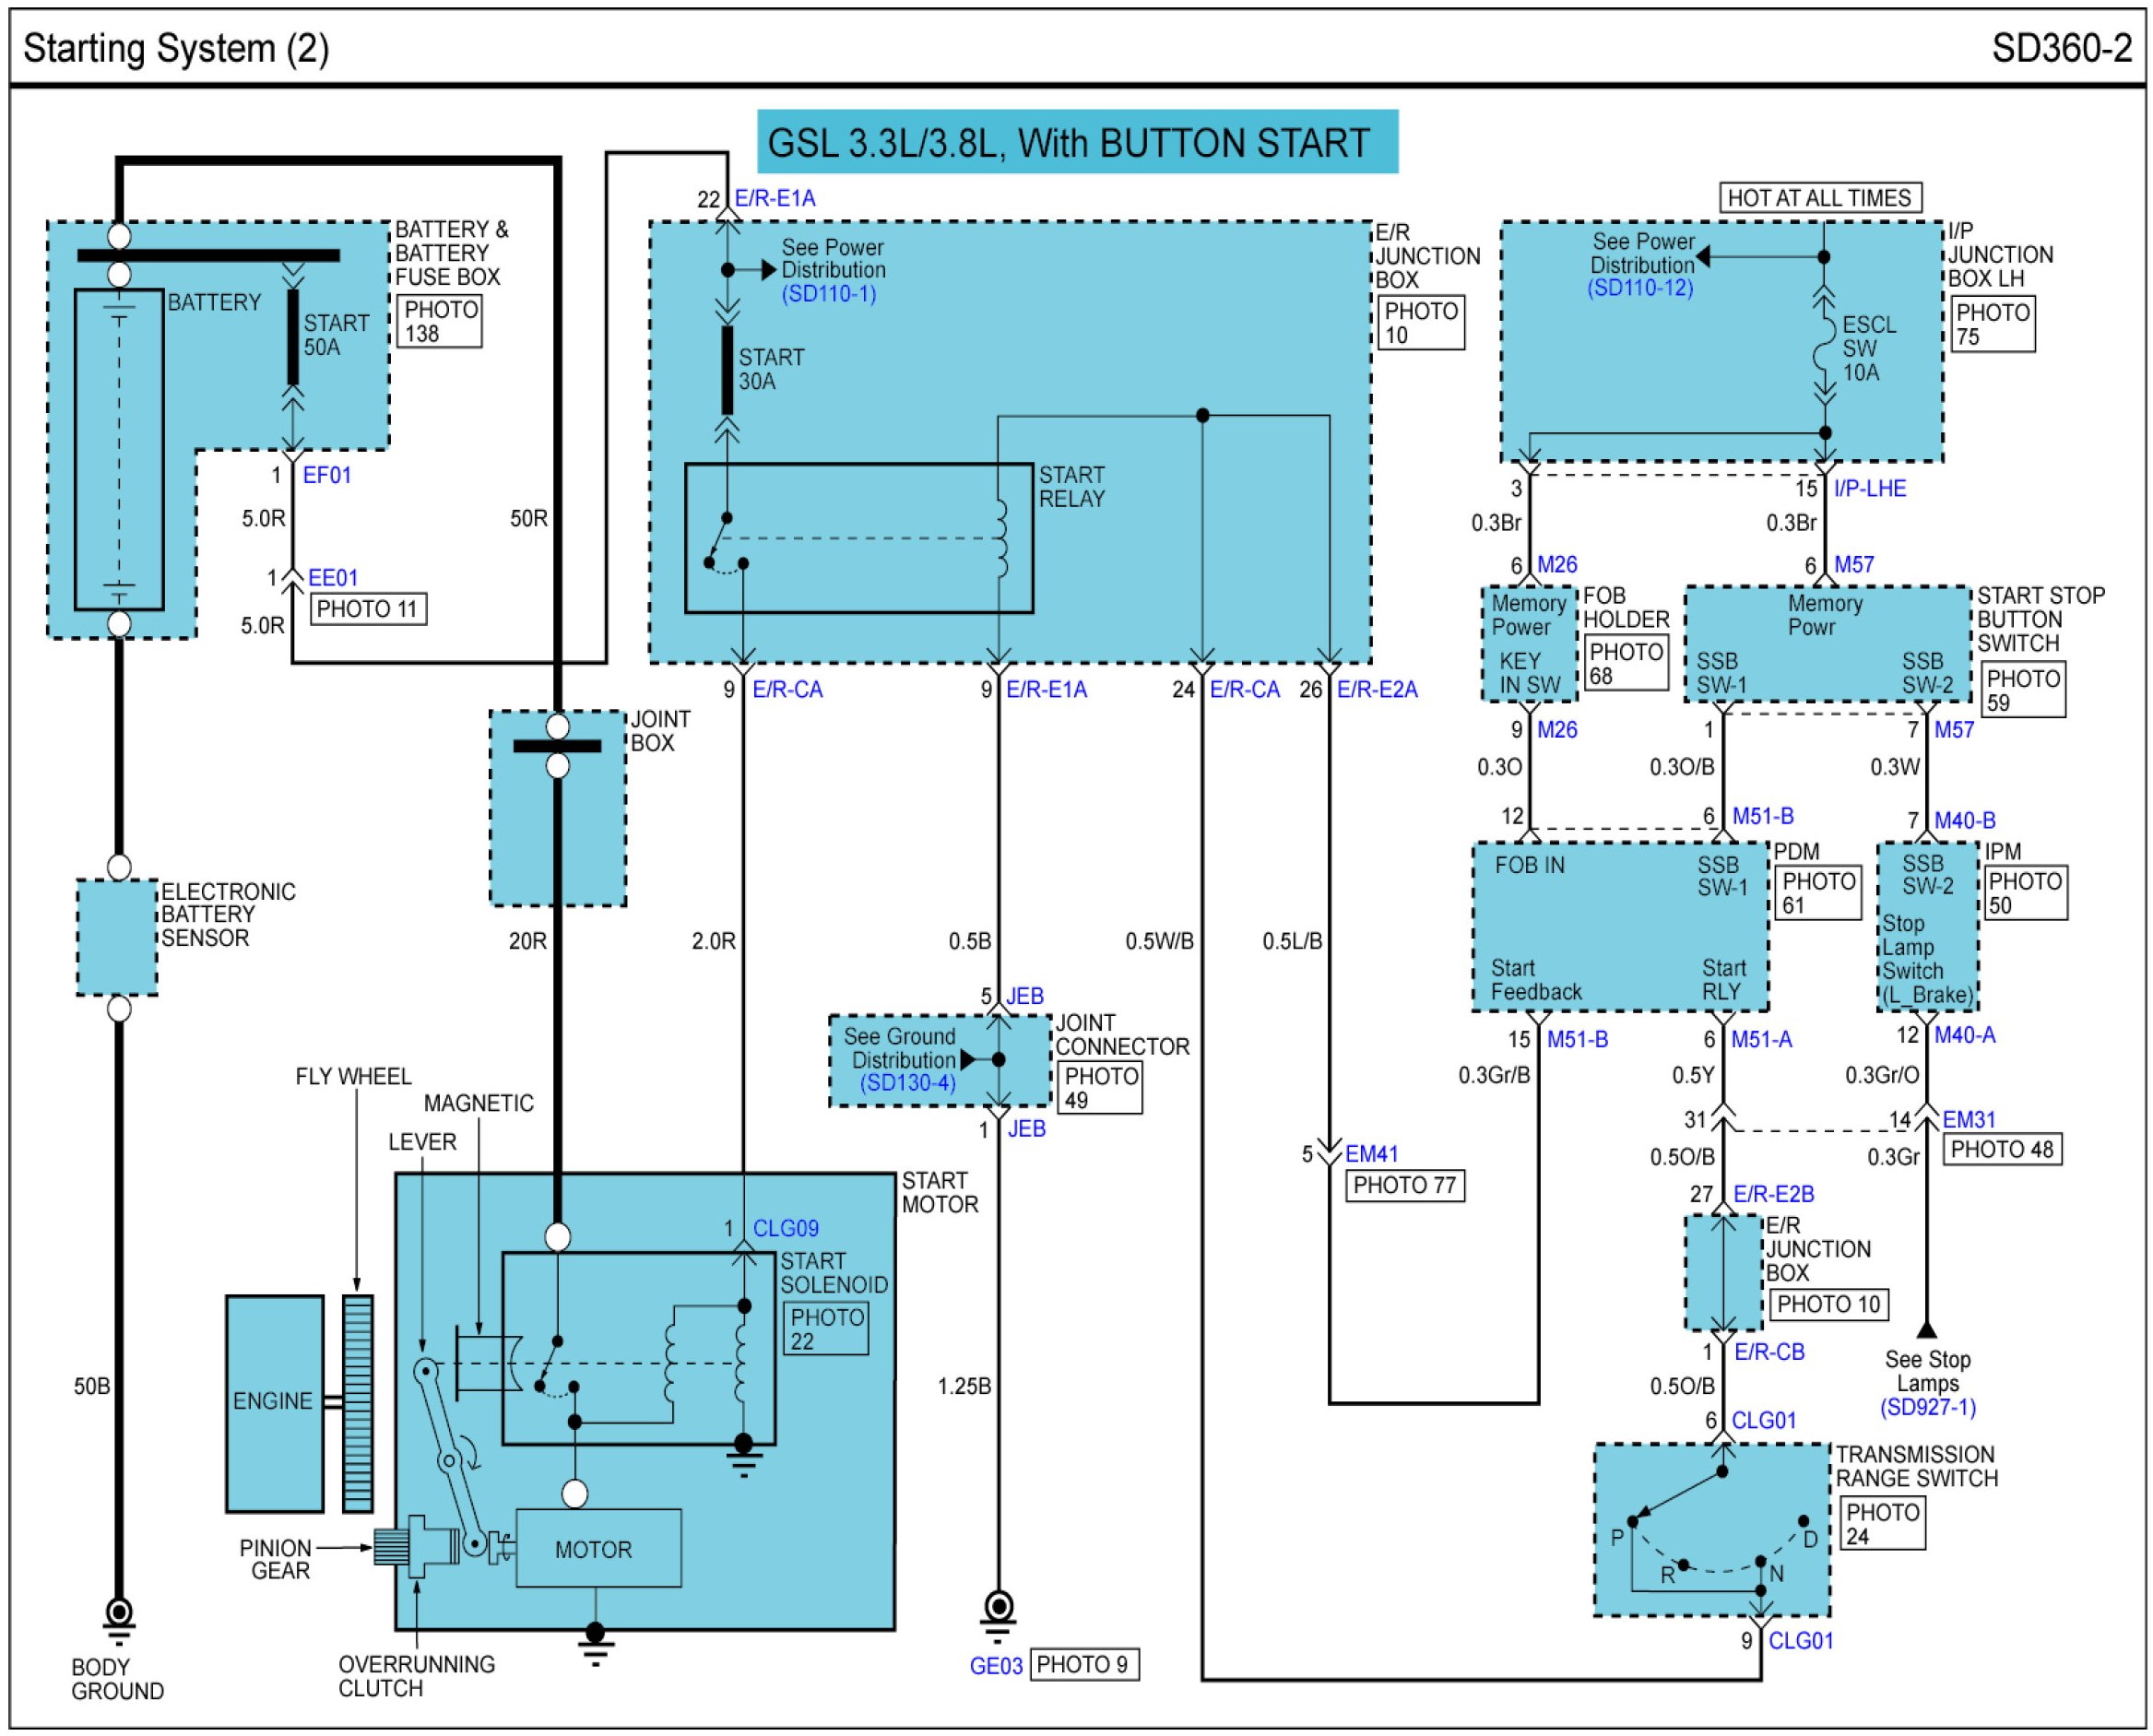Screen dimensions: 2153x1736
Task: Open the SD927-1 stop lamps reference
Action: click(x=1927, y=1408)
